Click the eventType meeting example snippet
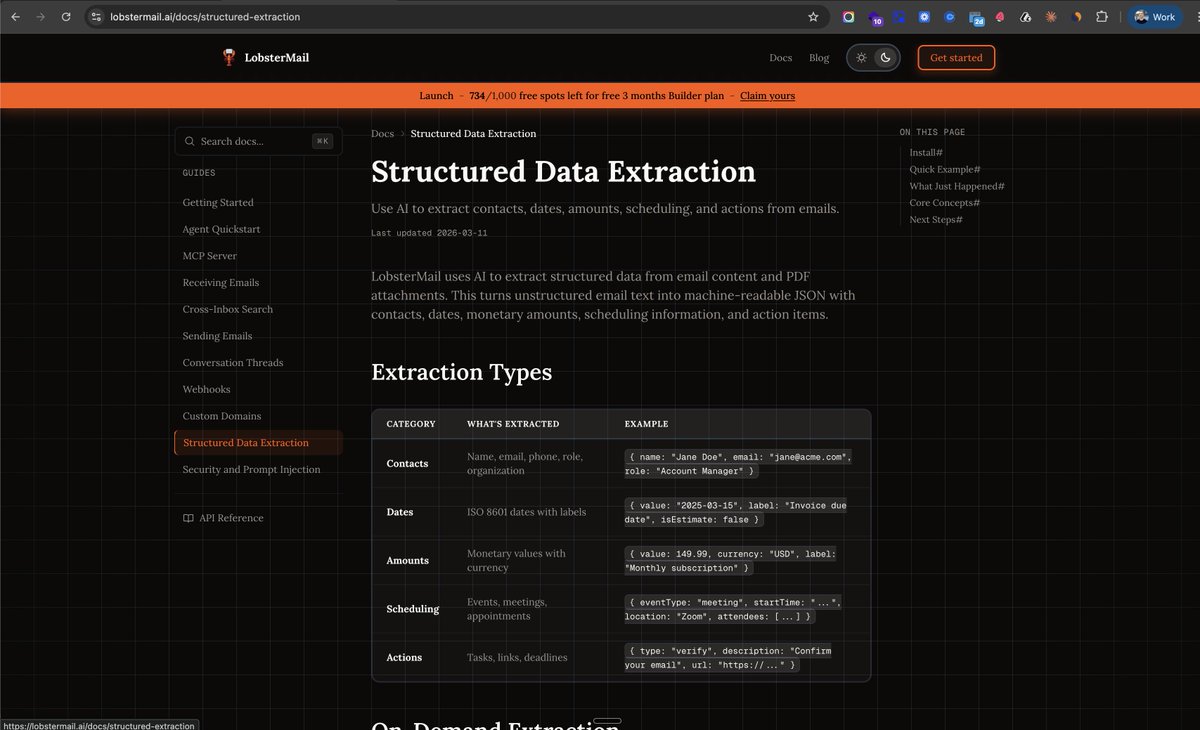Image resolution: width=1200 pixels, height=730 pixels. 734,609
